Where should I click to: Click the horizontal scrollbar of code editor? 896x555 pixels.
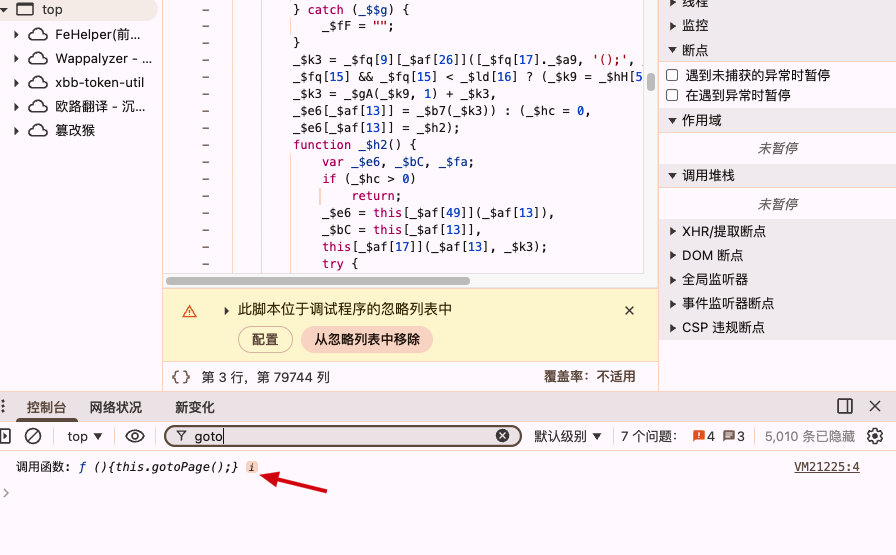pyautogui.click(x=318, y=281)
